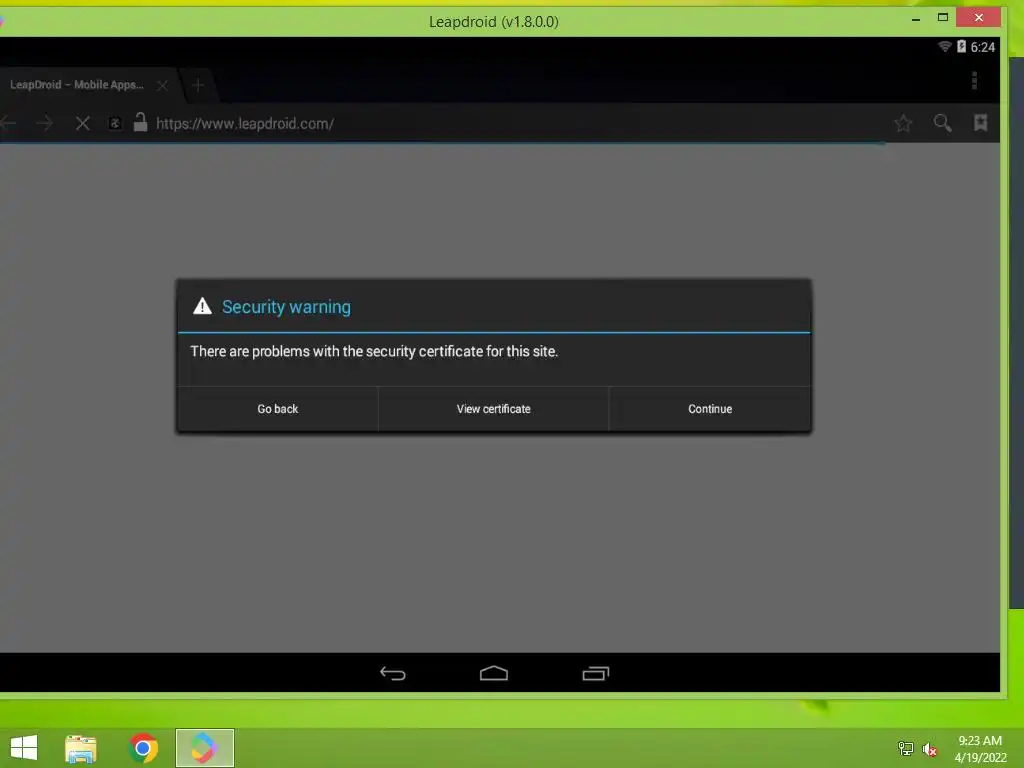Click the padlock icon in the address bar
This screenshot has width=1024, height=768.
(x=140, y=122)
